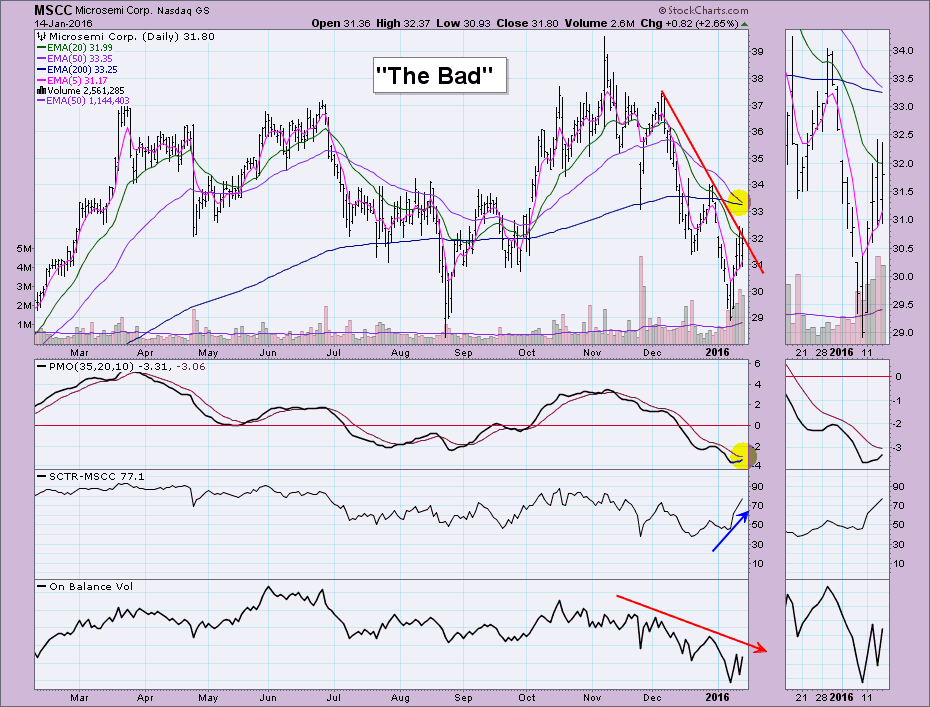
Task: Click the Volume 2.6M header value
Action: 599,24
